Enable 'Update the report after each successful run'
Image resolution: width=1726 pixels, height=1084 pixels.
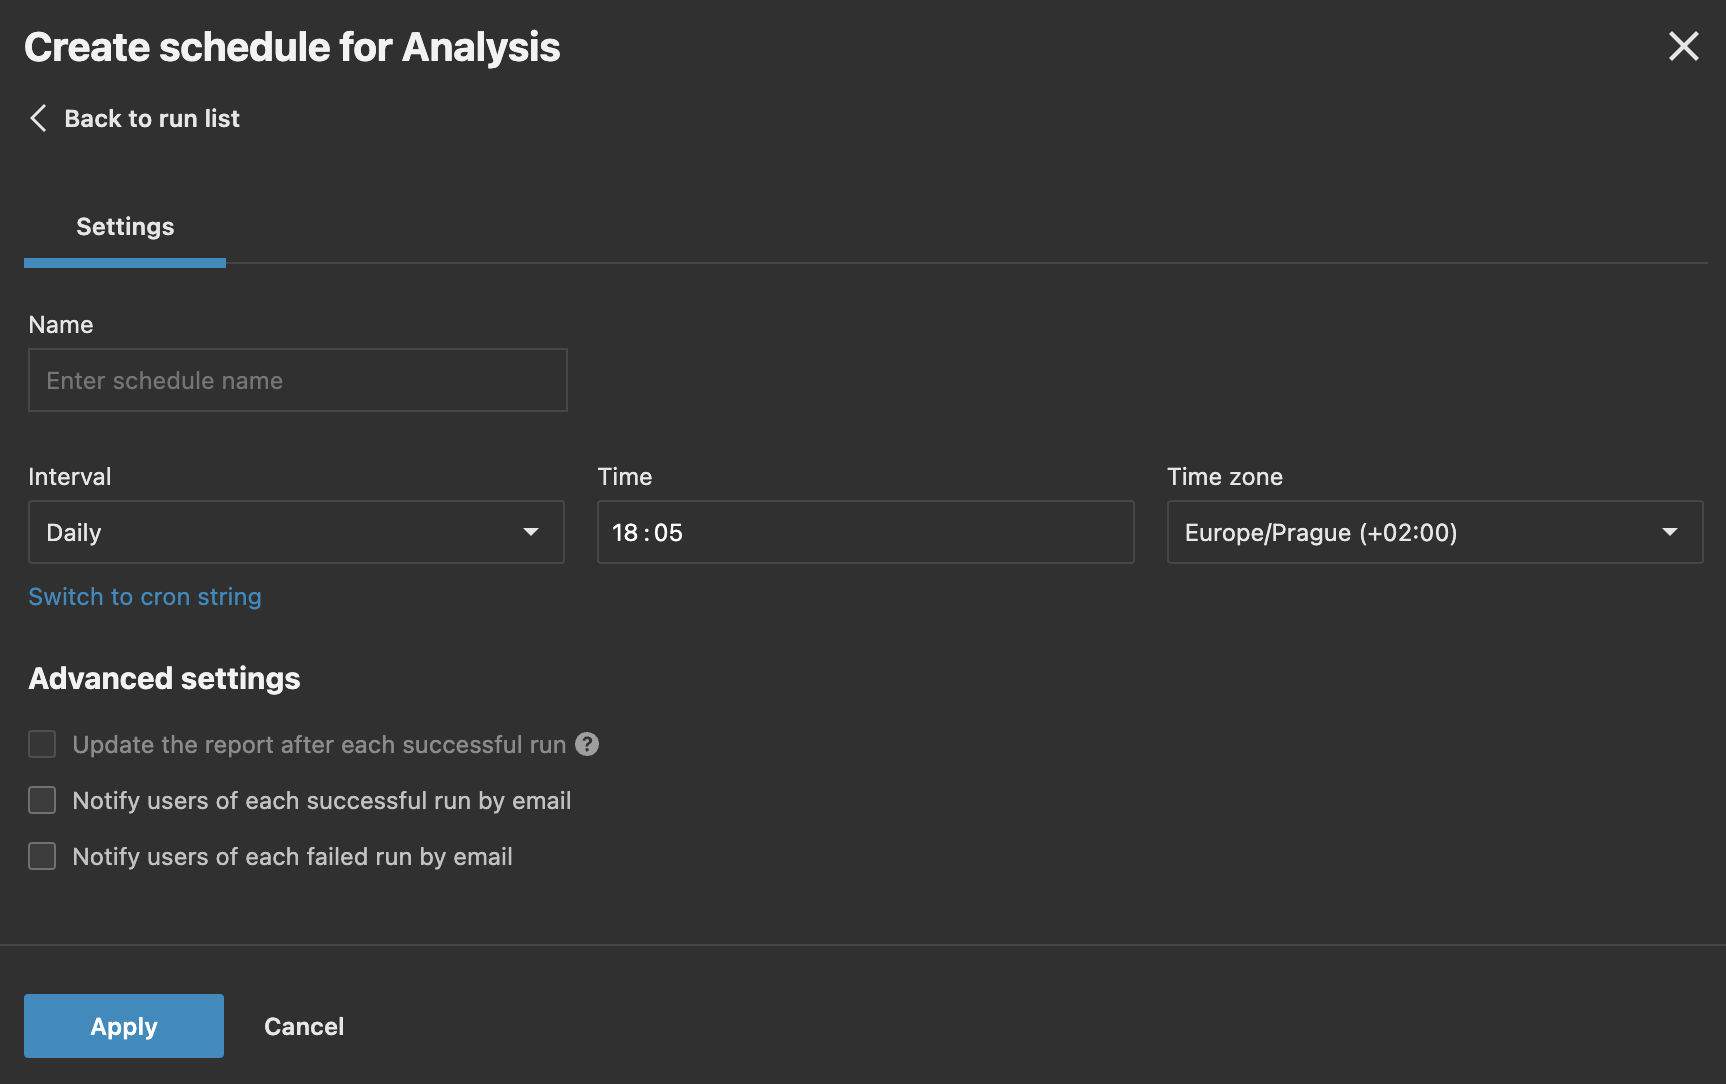point(41,744)
